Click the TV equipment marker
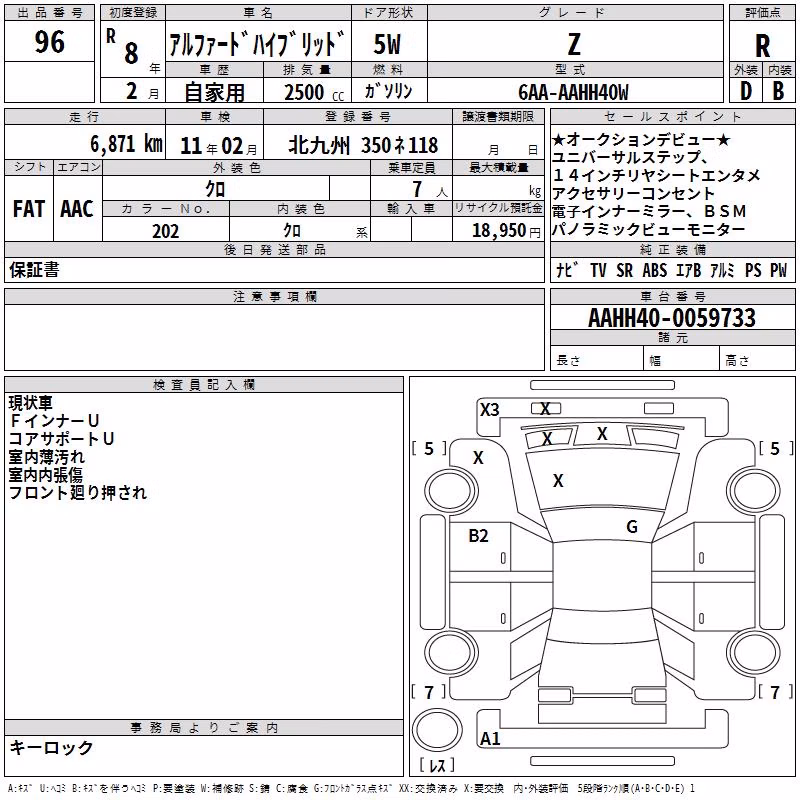This screenshot has height=800, width=800. tap(598, 270)
